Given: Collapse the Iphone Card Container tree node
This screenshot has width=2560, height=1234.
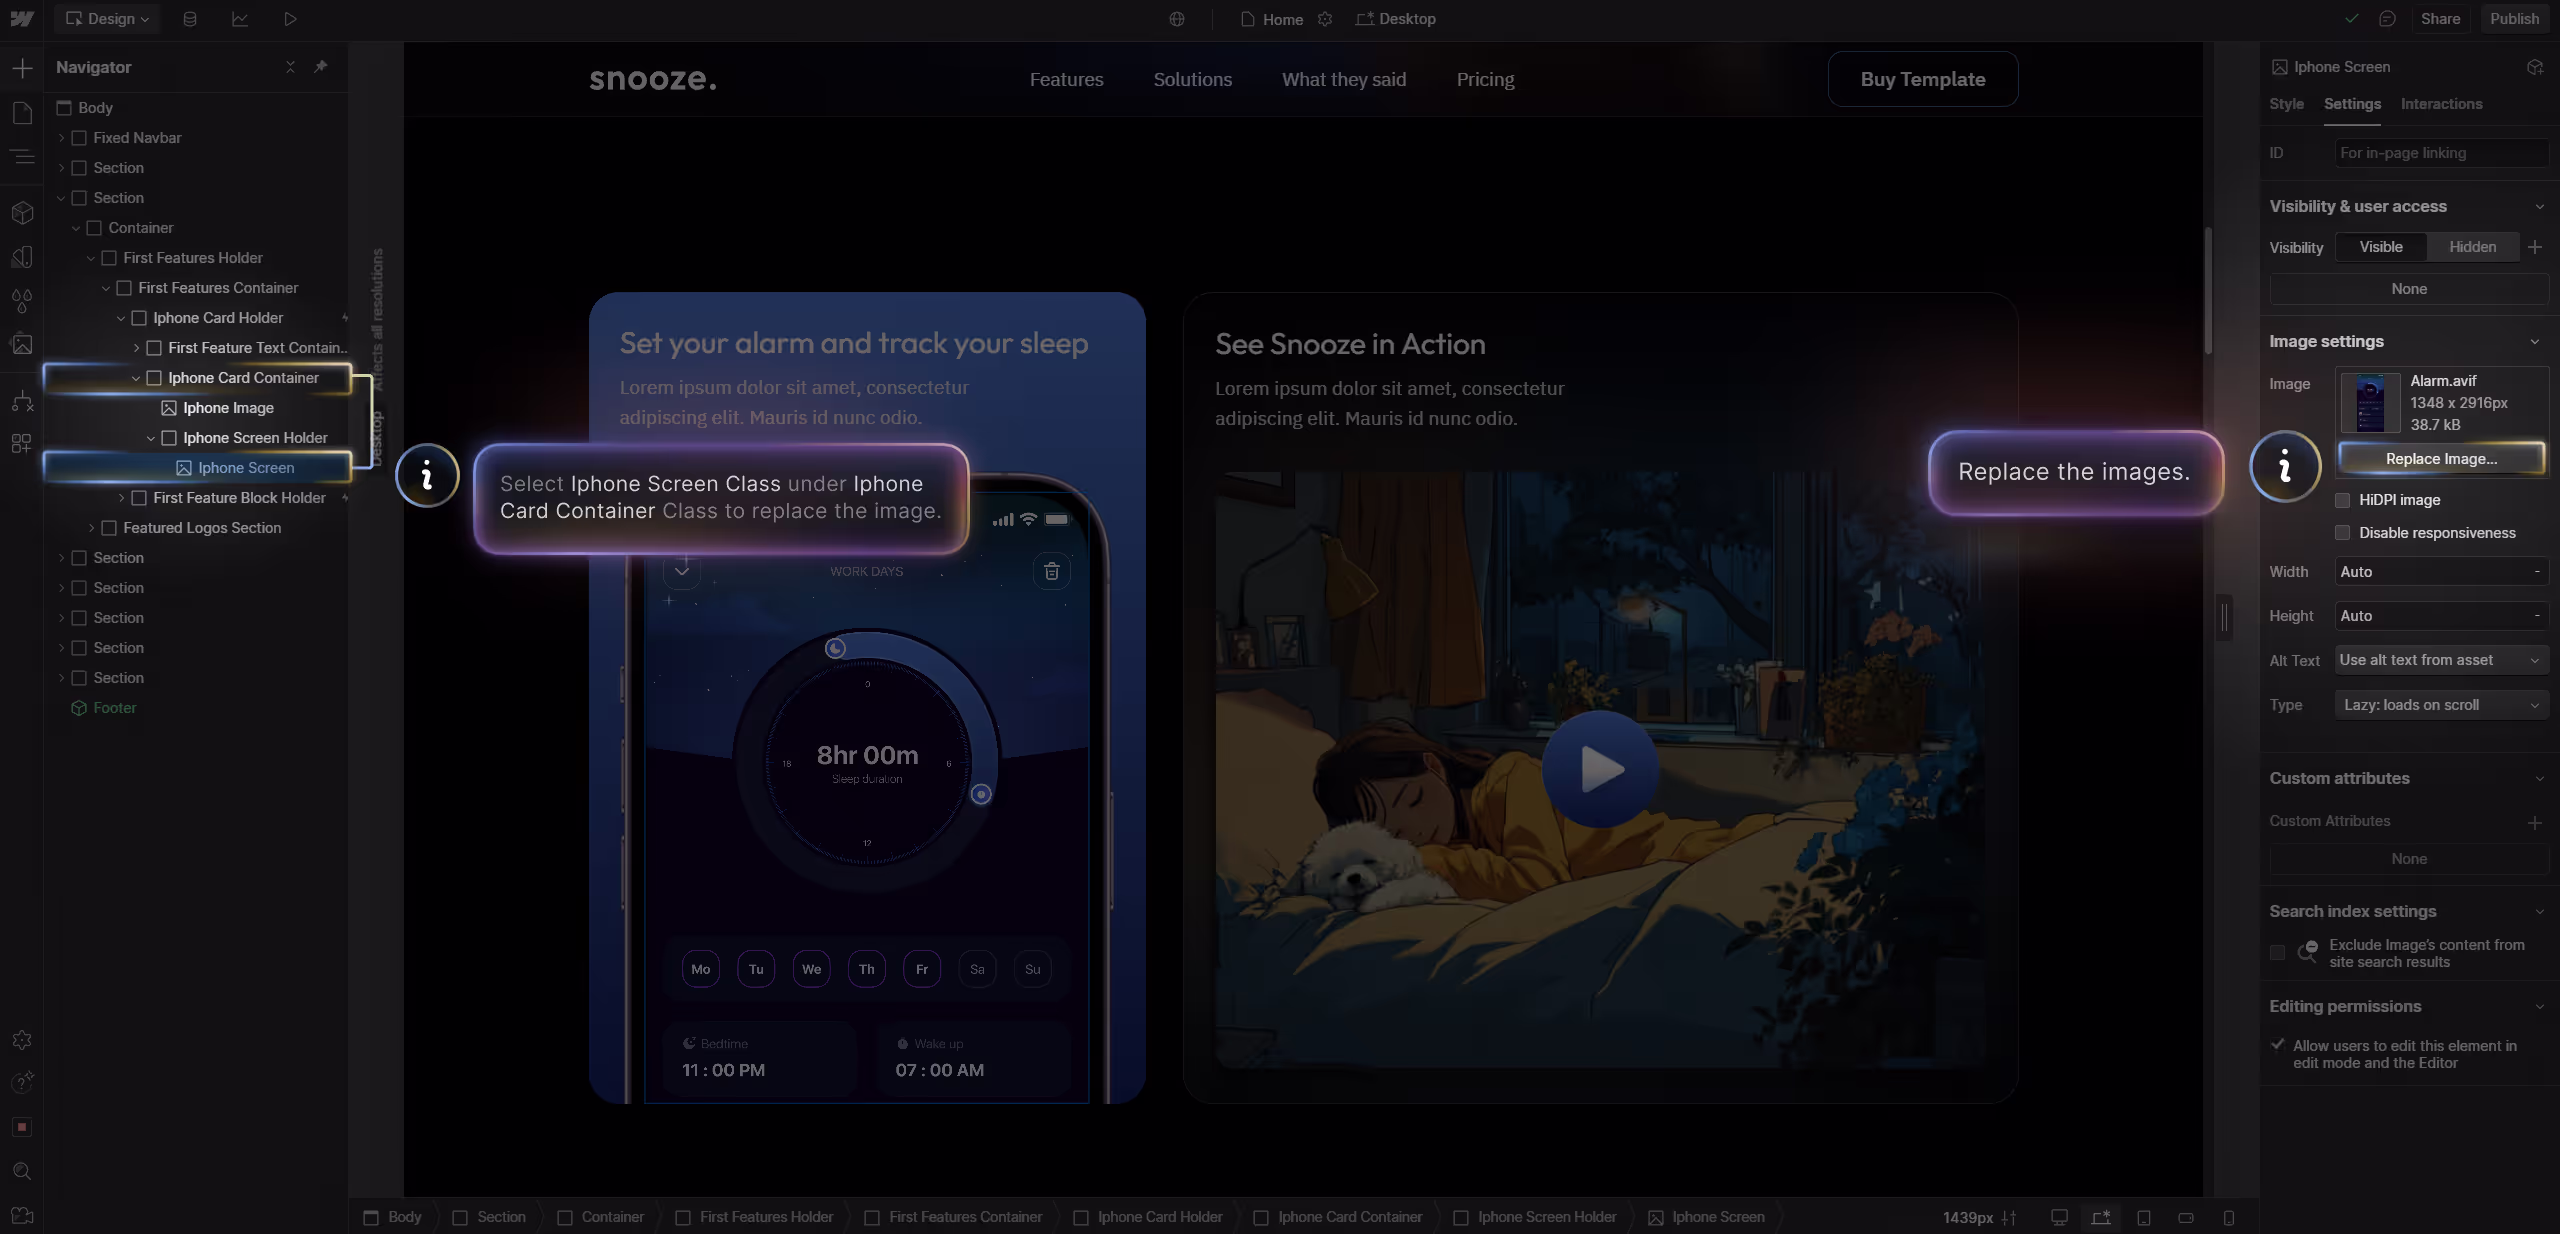Looking at the screenshot, I should [x=136, y=378].
